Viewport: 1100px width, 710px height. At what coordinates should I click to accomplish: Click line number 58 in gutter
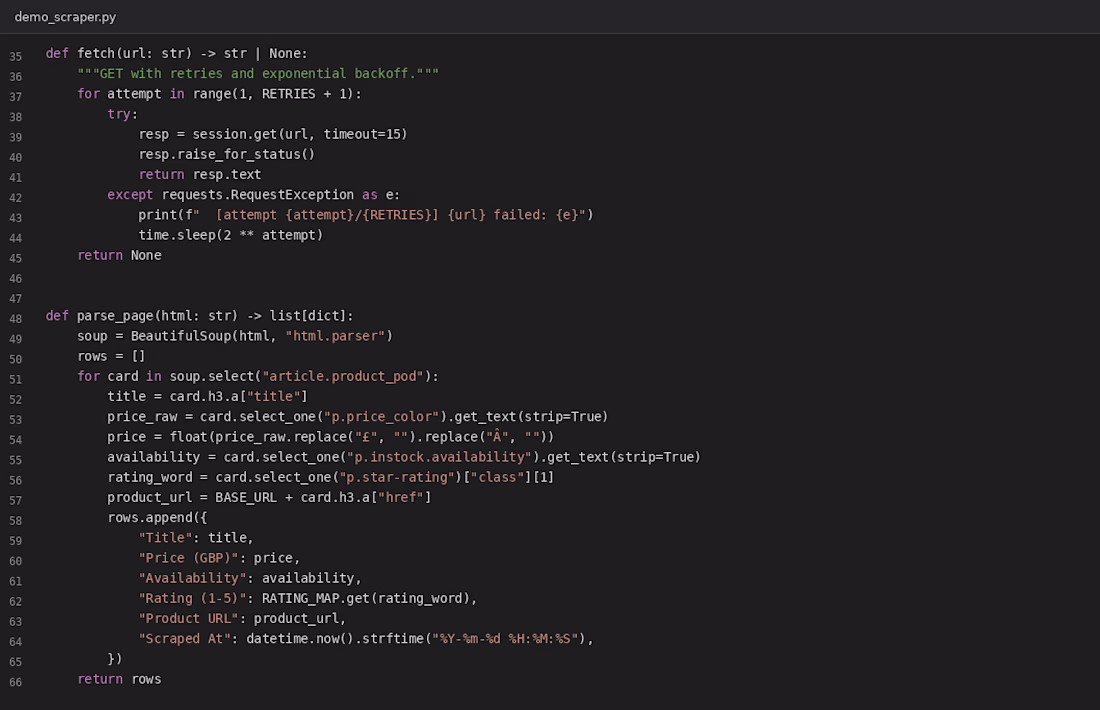tap(15, 521)
